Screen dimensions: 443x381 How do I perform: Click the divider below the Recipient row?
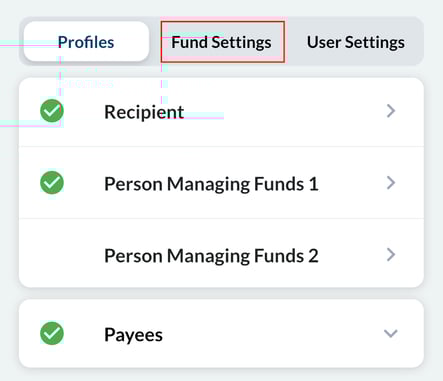click(221, 146)
